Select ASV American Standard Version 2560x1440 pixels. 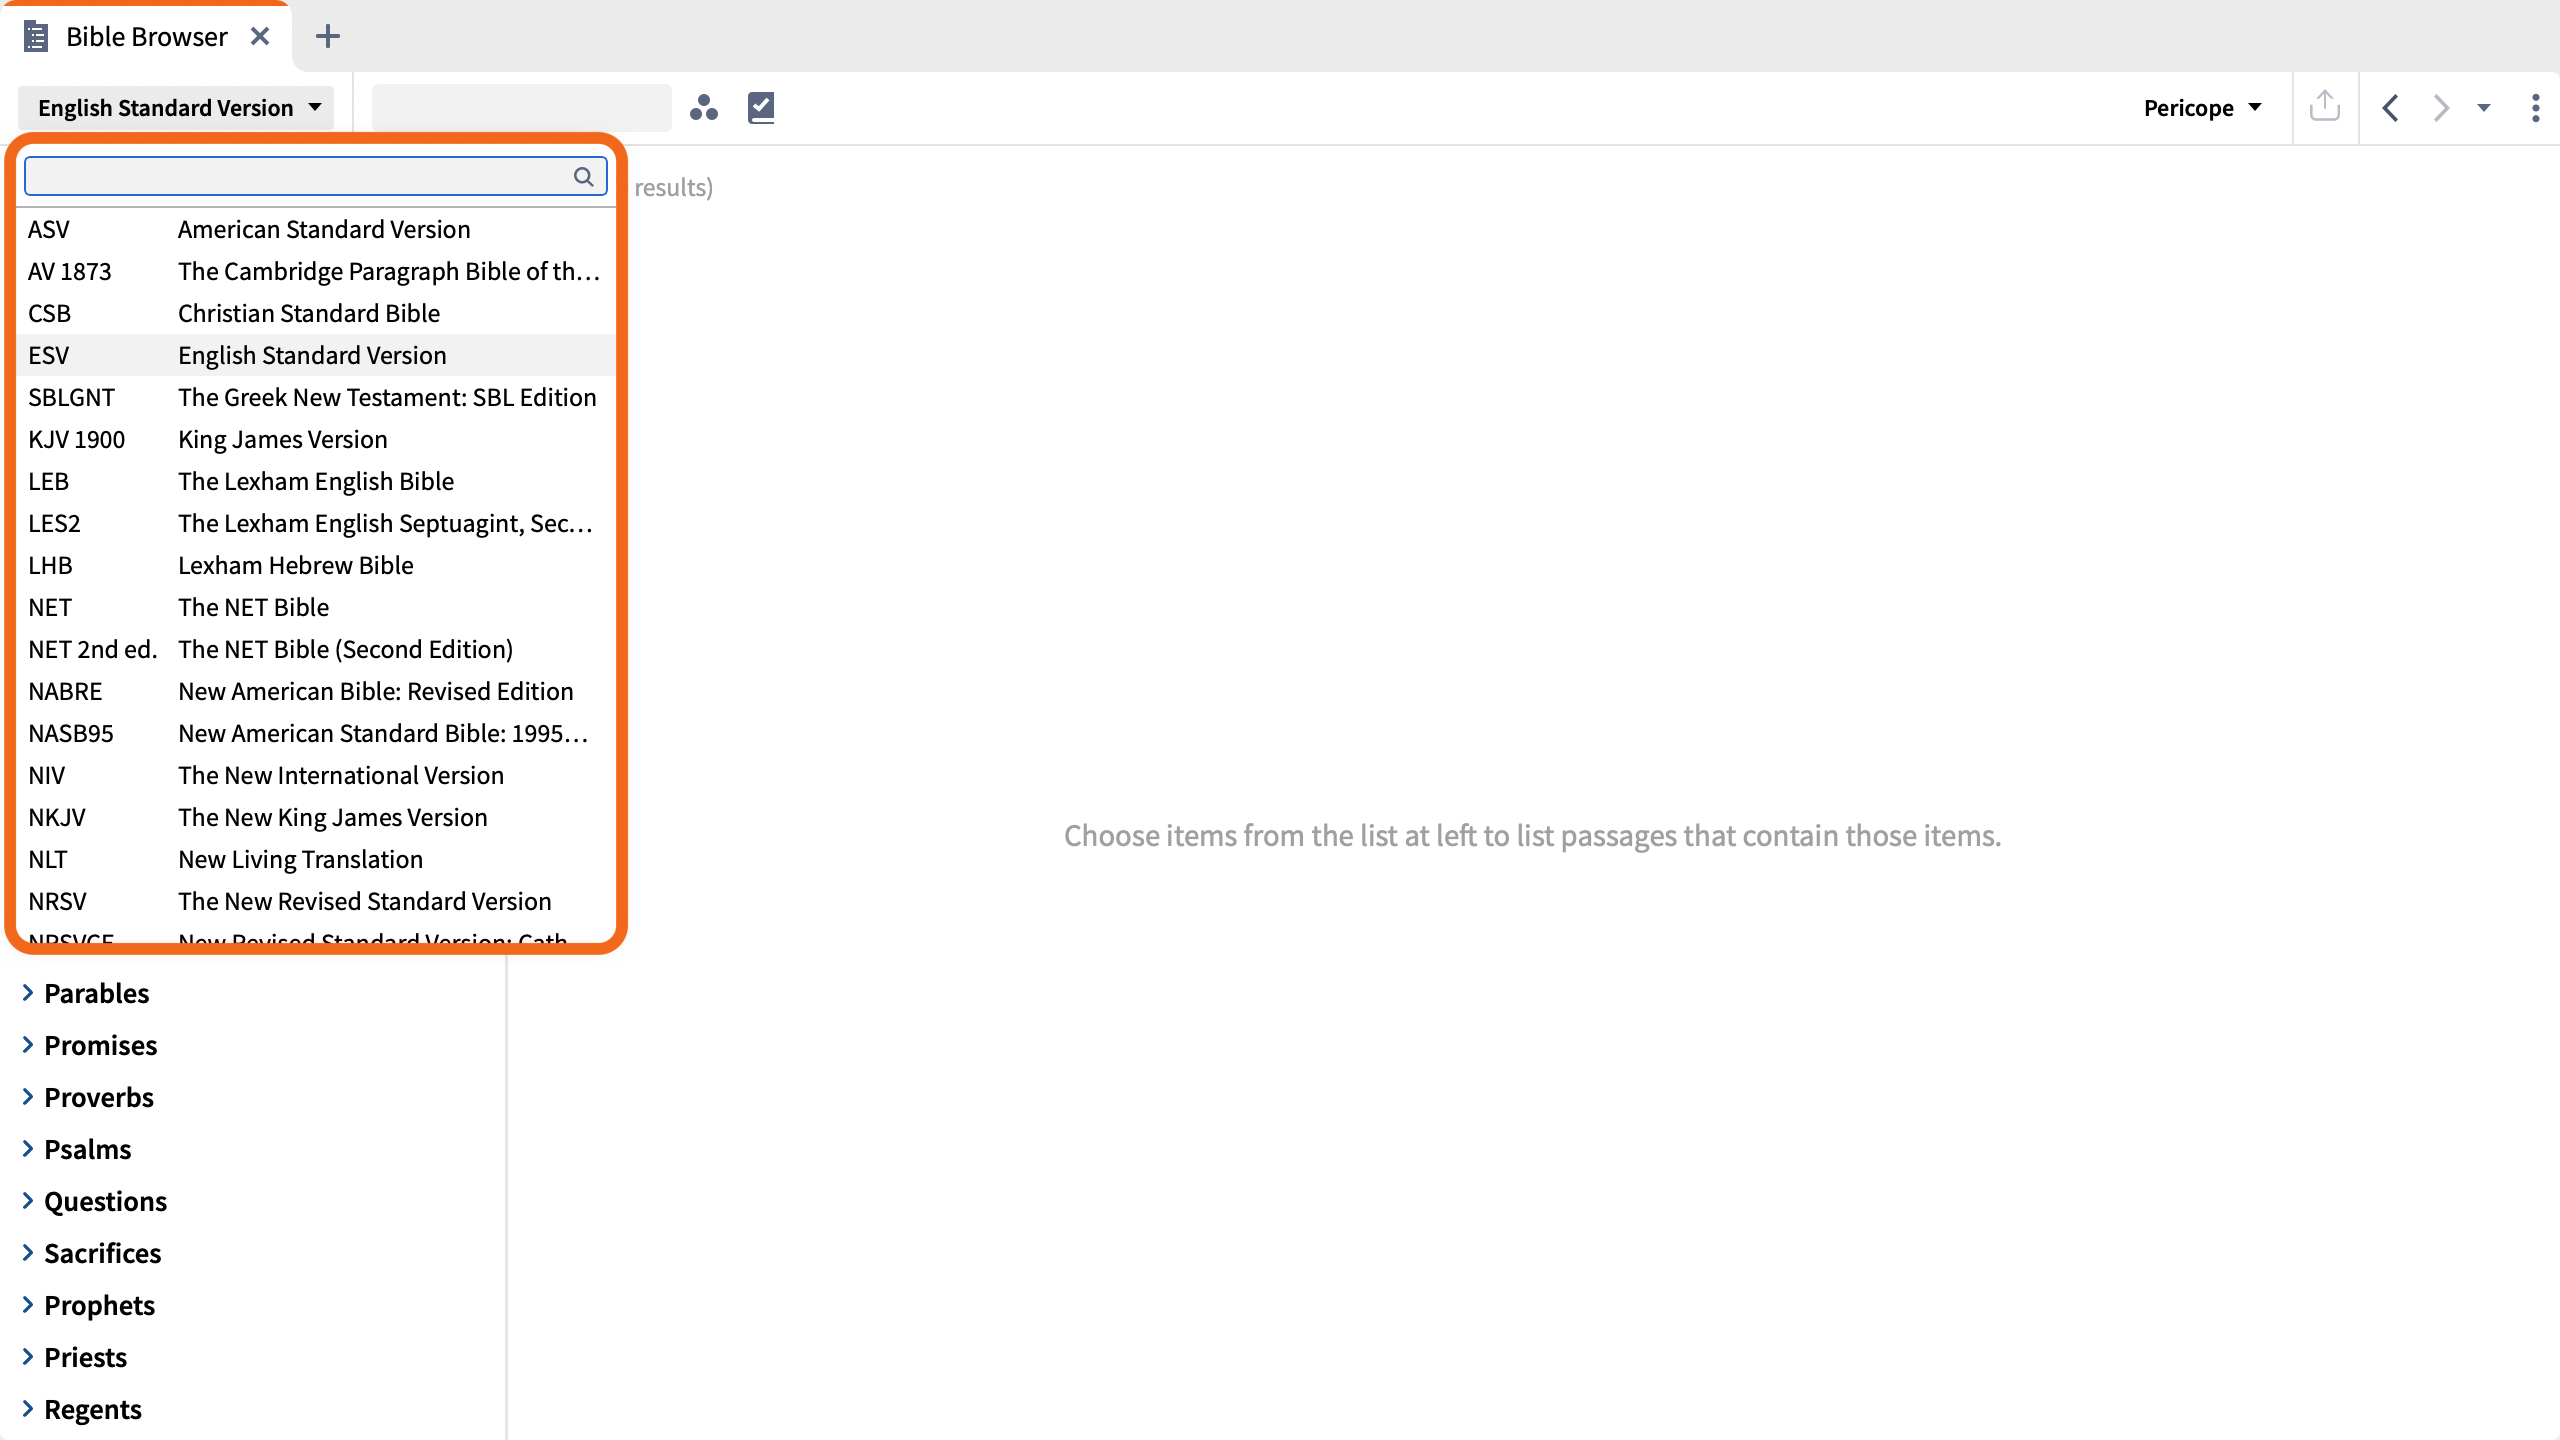[316, 229]
